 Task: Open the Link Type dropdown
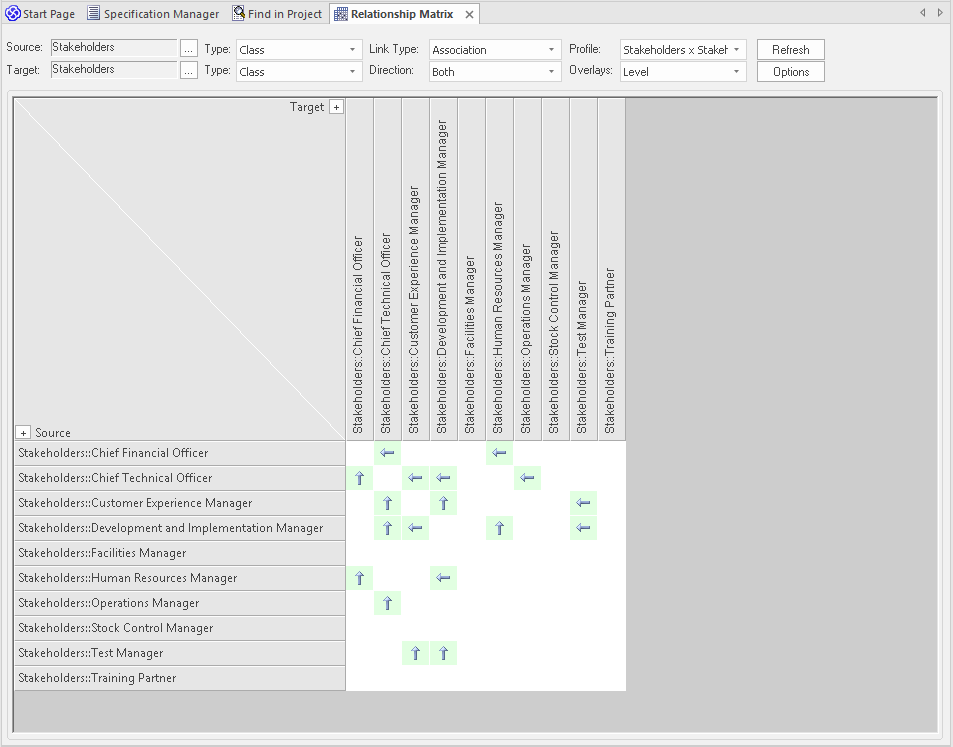495,49
